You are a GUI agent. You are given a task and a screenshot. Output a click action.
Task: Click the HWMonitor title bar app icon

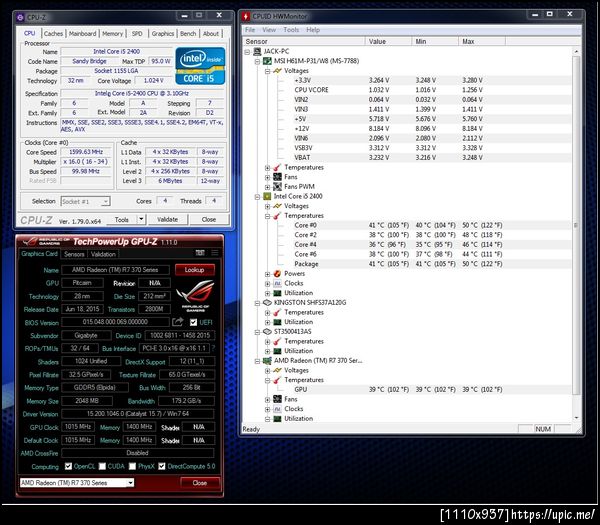(x=246, y=16)
